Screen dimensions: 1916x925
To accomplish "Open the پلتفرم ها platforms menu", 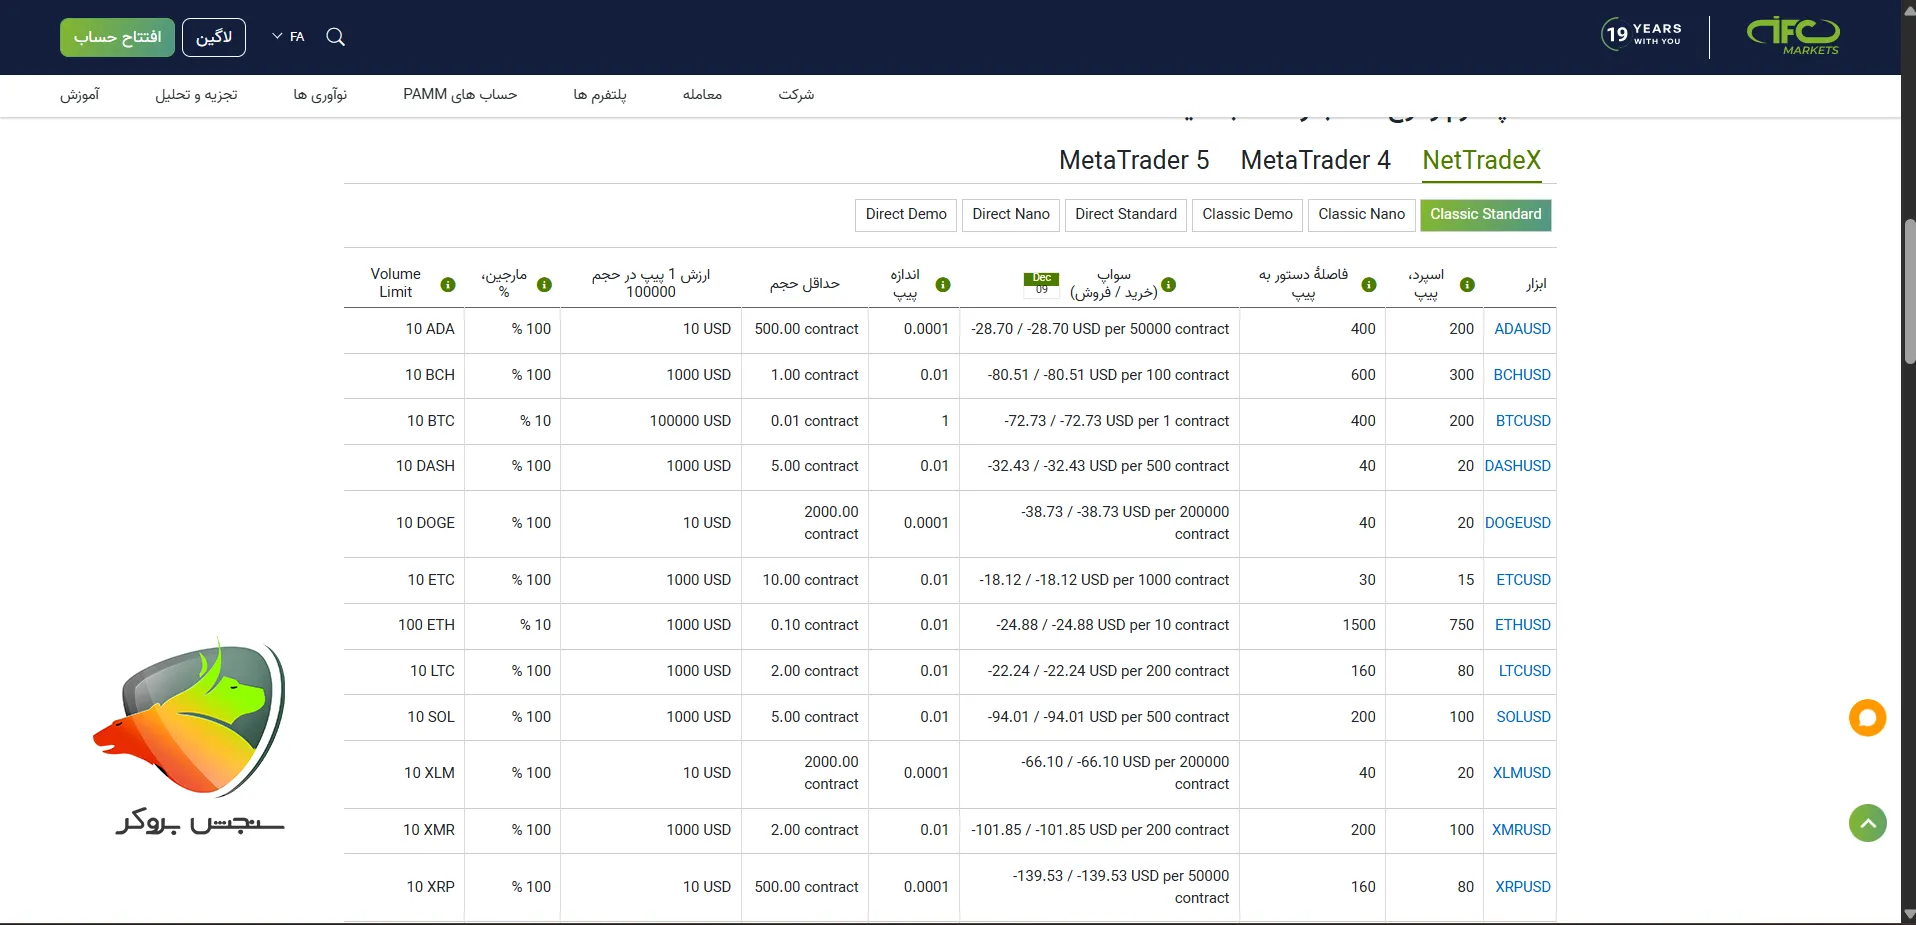I will [x=599, y=95].
